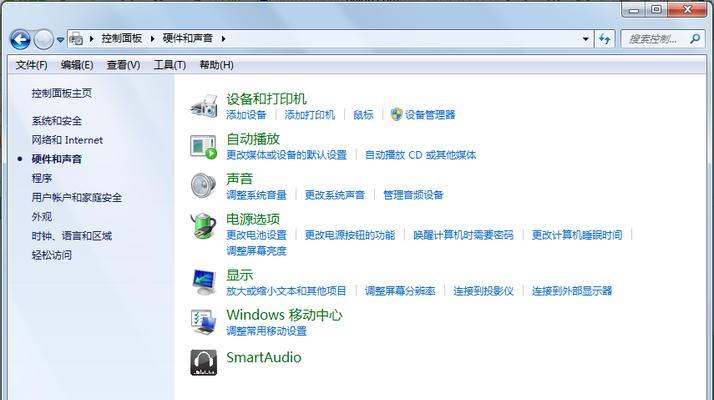Click the Back navigation arrow
Viewport: 714px width, 400px height.
tap(20, 40)
